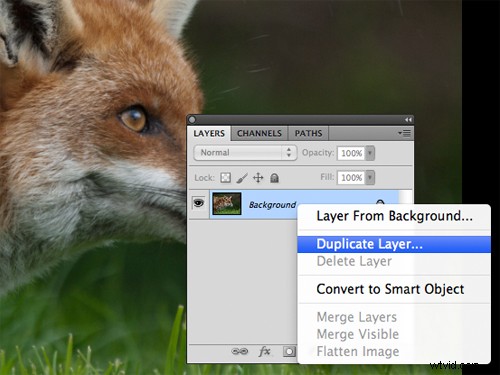500x375 pixels.
Task: Switch to the Layers tab
Action: coord(209,133)
